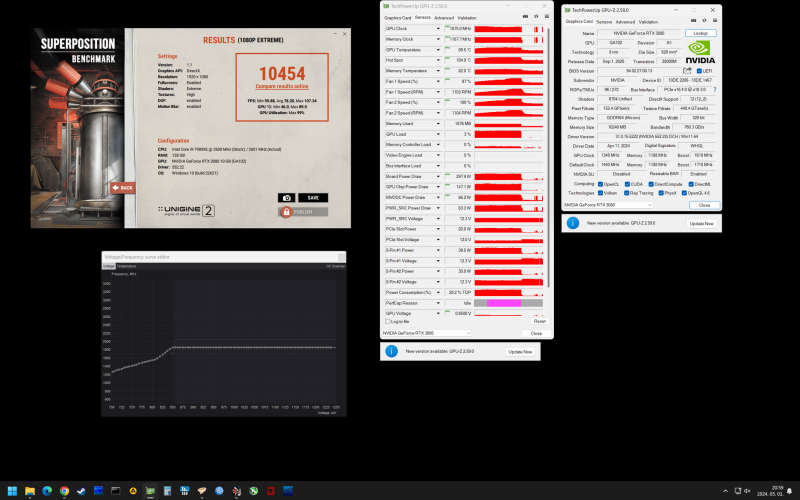Image resolution: width=800 pixels, height=500 pixels.
Task: Click the blue info icon under the Graphics Card window
Action: pos(573,223)
